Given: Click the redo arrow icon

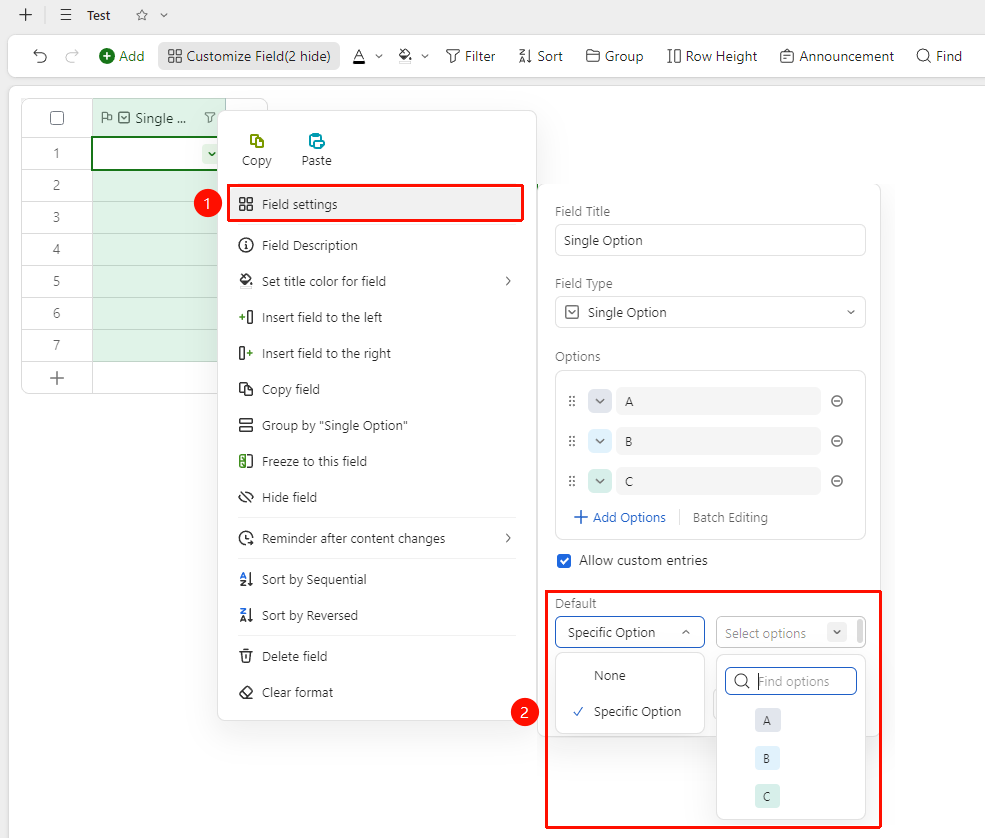Looking at the screenshot, I should tap(72, 57).
